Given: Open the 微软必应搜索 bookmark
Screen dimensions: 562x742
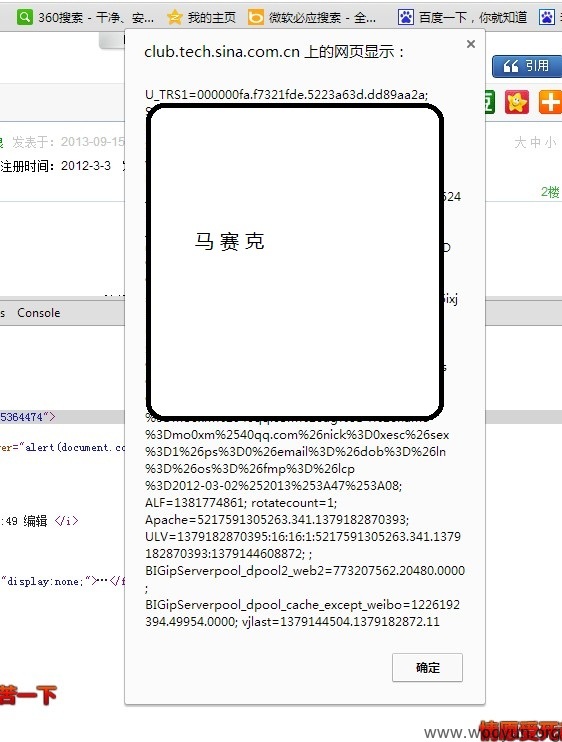Looking at the screenshot, I should 312,18.
